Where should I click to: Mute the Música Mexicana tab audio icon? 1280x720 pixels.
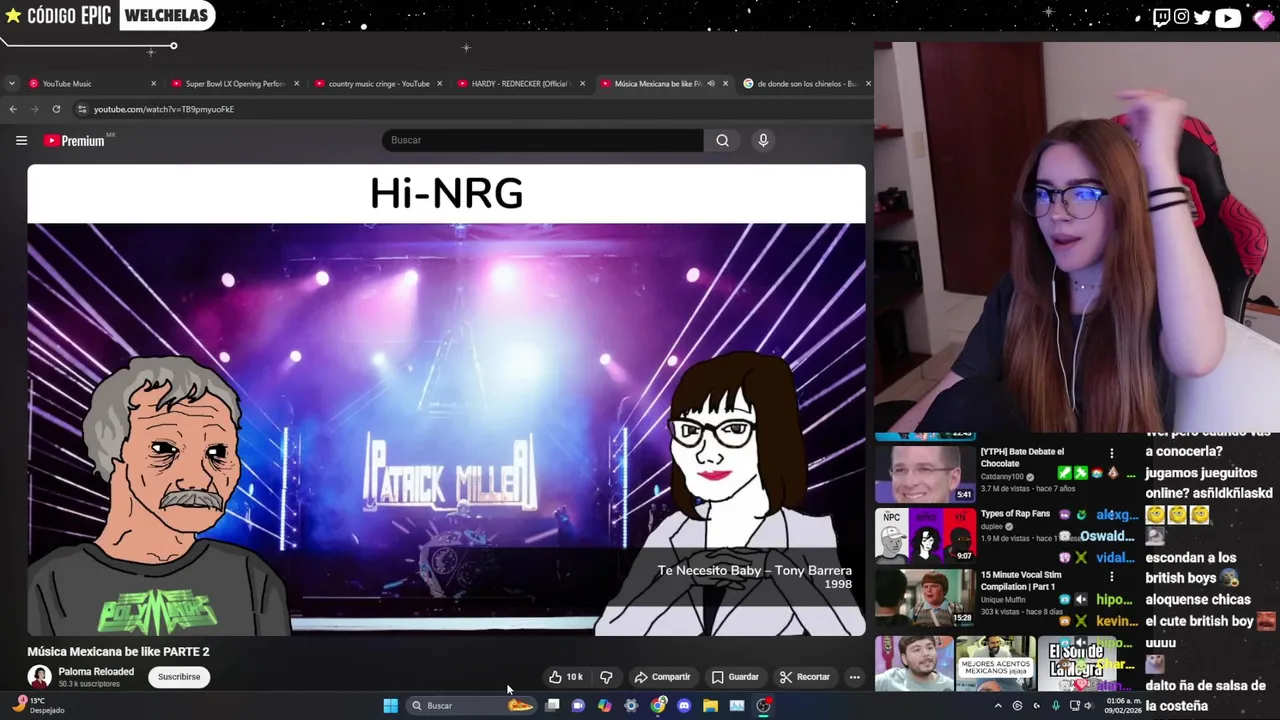coord(711,83)
